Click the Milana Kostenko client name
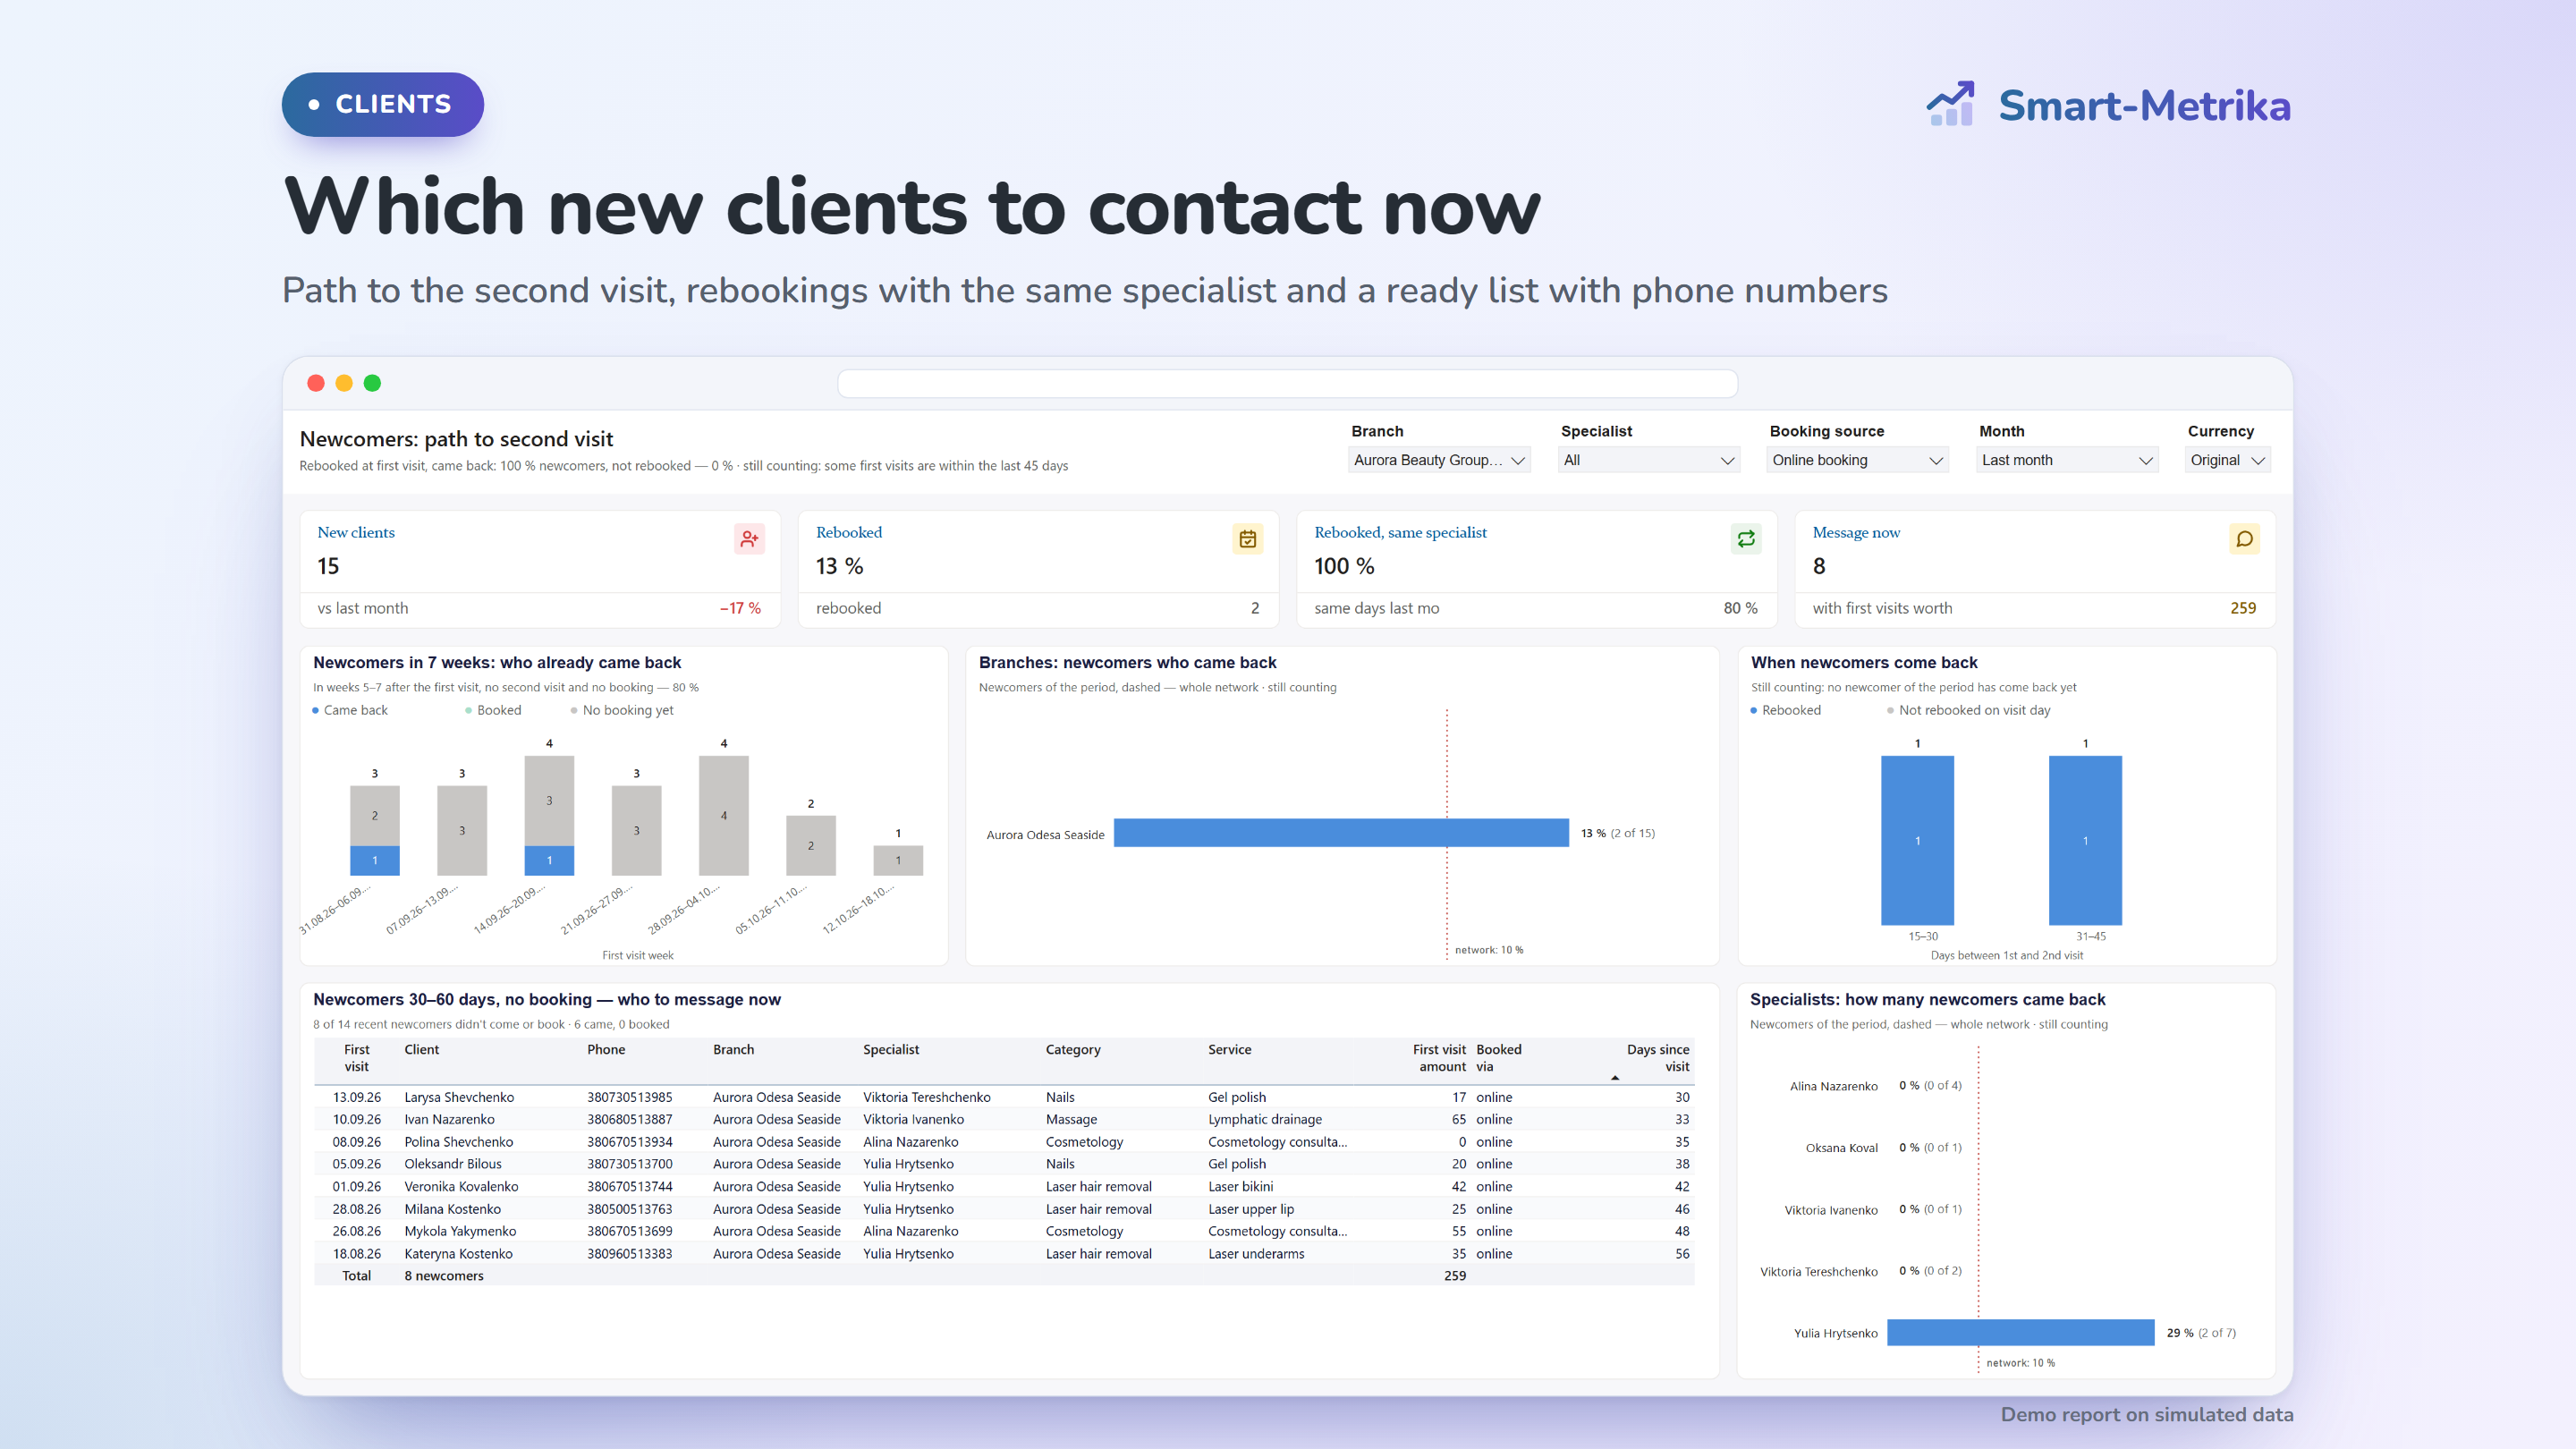Screen dimensions: 2576x1449 click(x=453, y=1209)
